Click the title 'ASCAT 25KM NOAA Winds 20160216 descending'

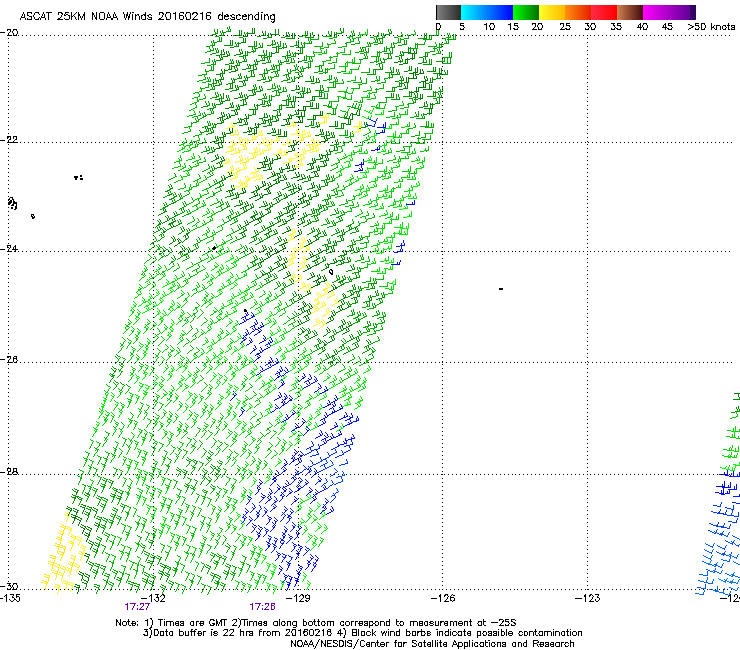tap(147, 16)
